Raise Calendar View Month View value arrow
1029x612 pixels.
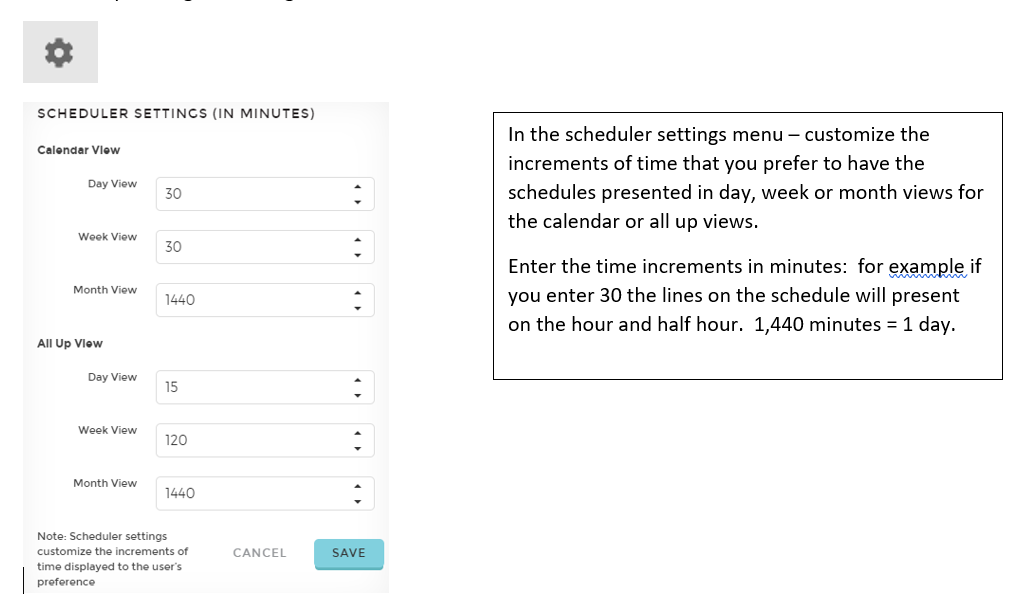[x=358, y=293]
